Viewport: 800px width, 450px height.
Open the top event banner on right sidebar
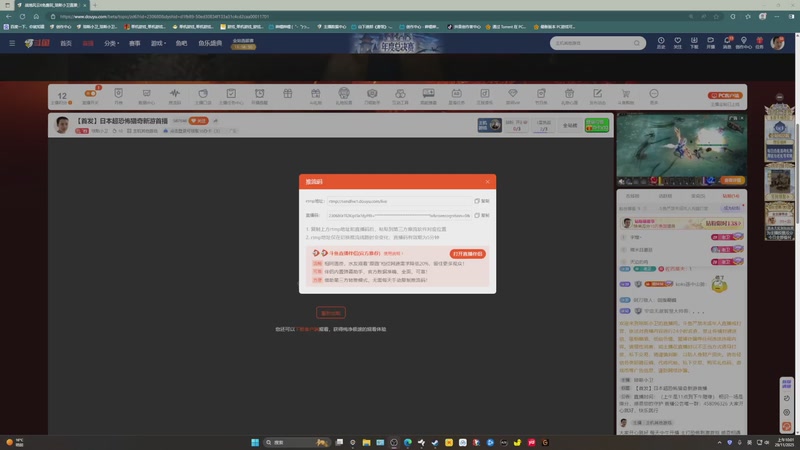(779, 132)
